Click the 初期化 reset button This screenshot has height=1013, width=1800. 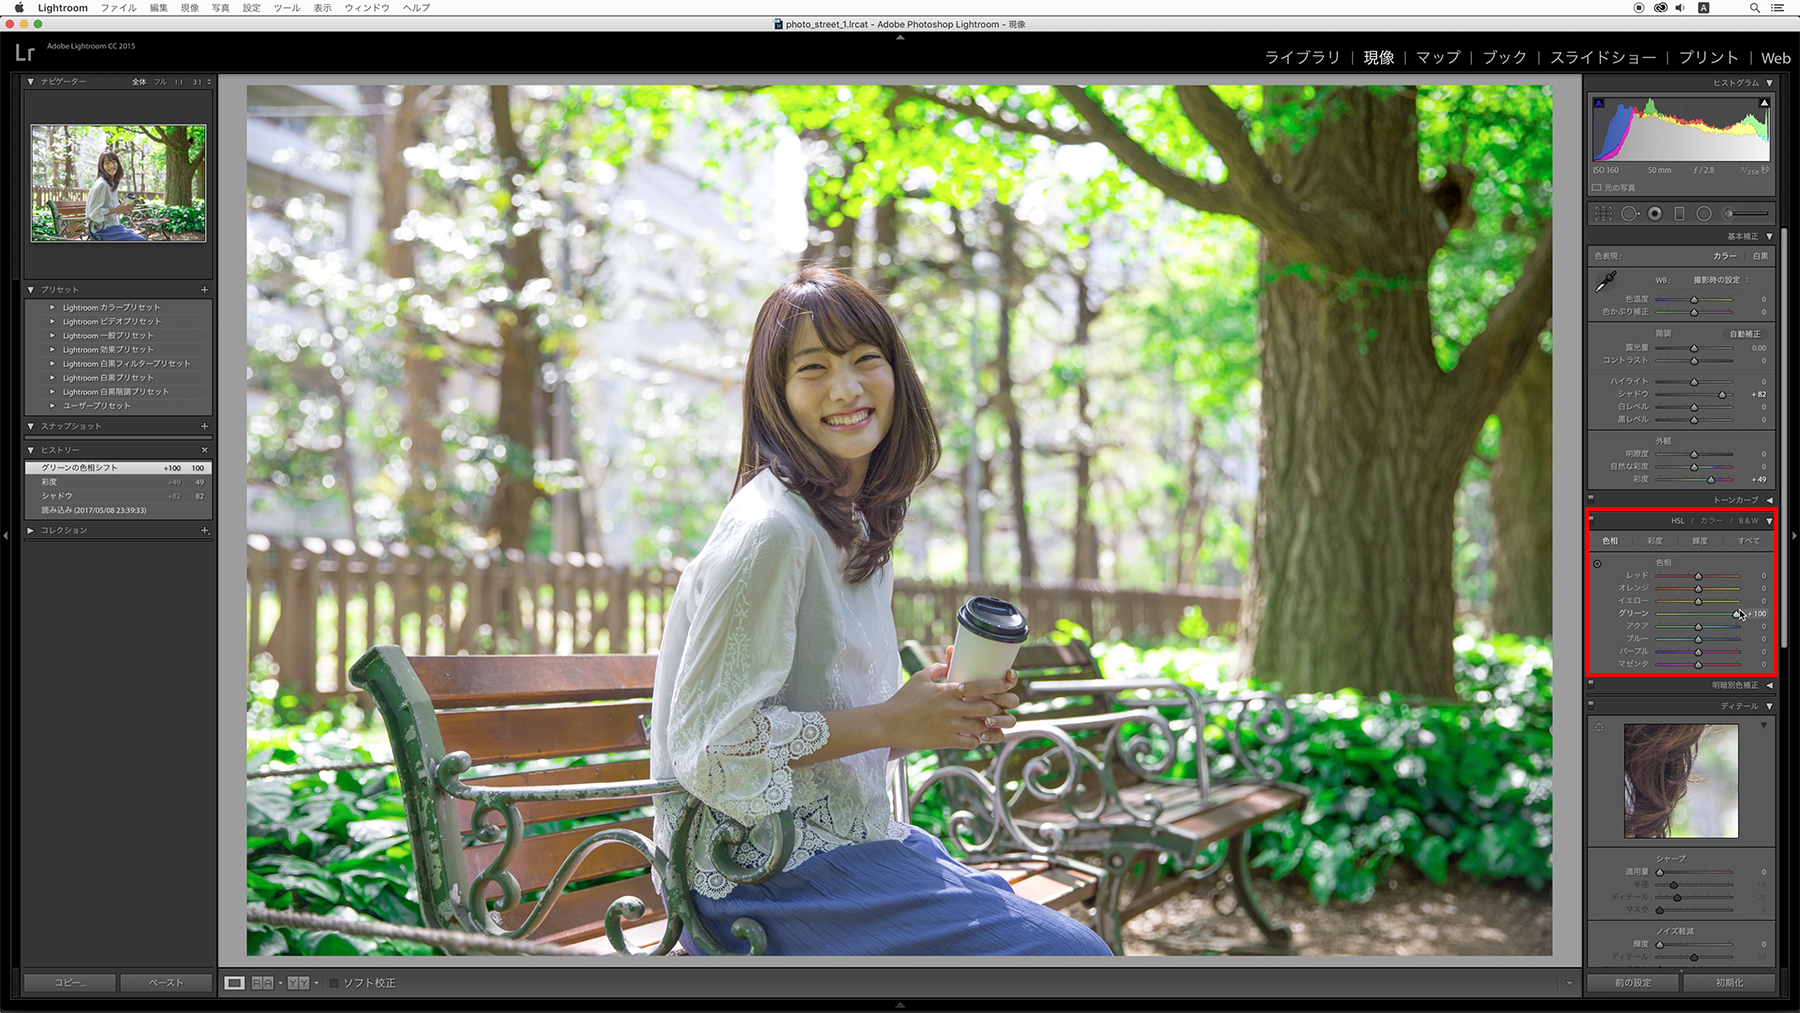(1729, 983)
